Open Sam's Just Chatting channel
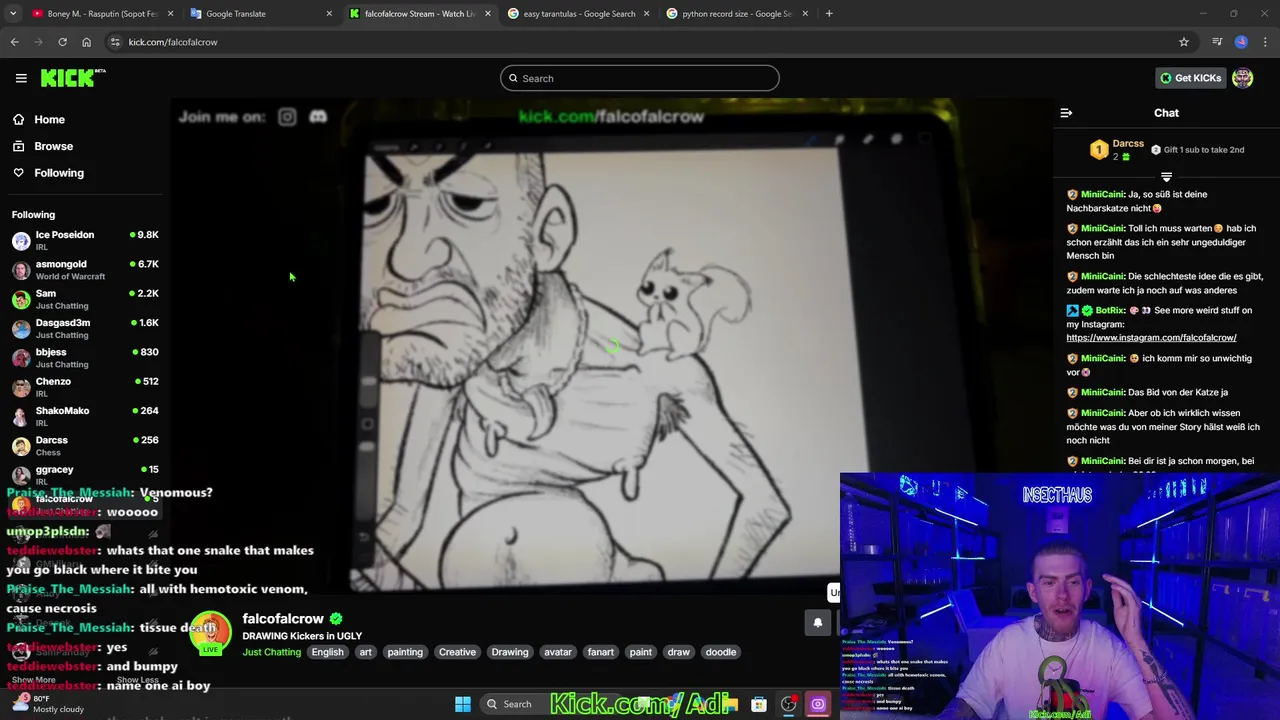The image size is (1280, 720). pyautogui.click(x=85, y=299)
